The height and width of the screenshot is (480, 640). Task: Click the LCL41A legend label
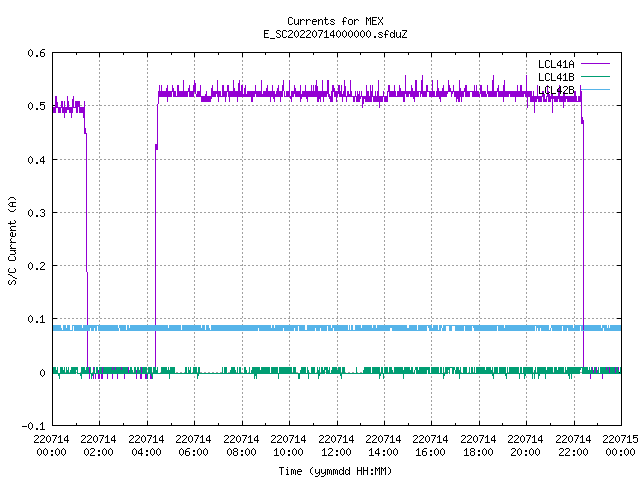click(556, 64)
